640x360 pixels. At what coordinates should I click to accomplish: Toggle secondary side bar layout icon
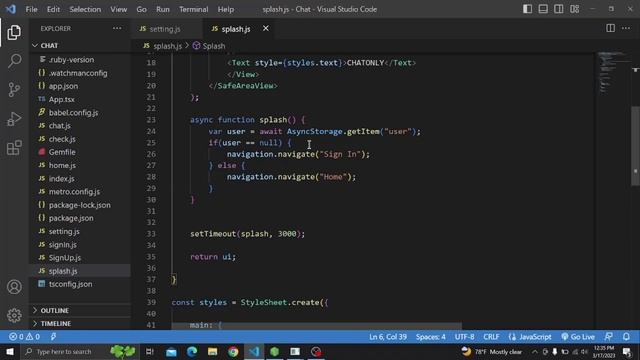click(x=558, y=9)
